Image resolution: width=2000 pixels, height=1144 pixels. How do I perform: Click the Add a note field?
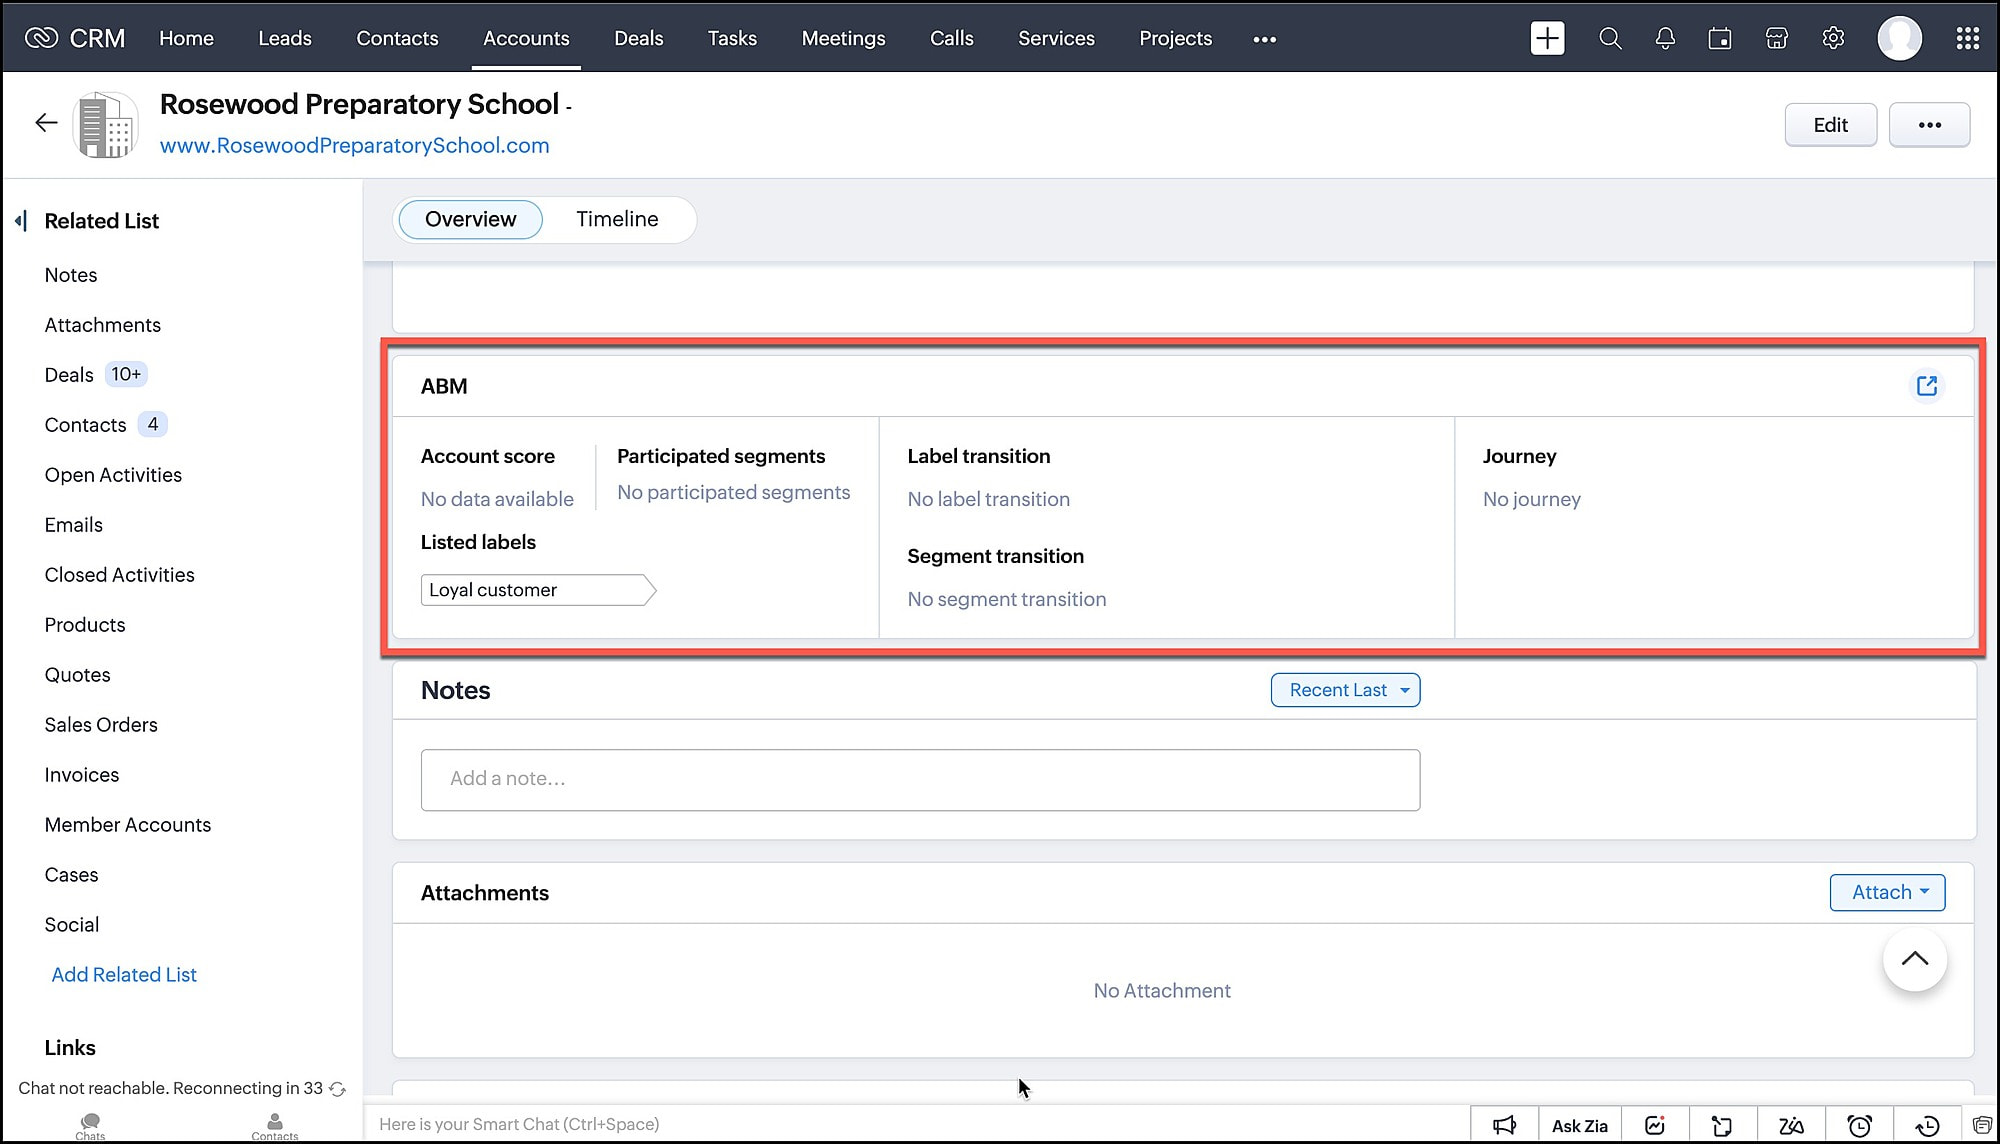[920, 779]
